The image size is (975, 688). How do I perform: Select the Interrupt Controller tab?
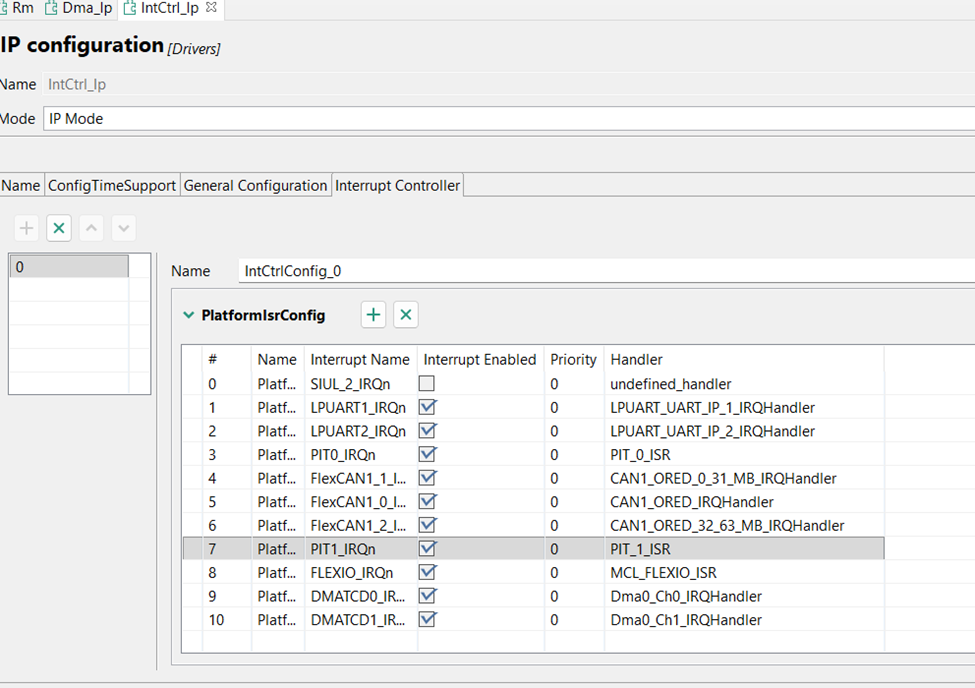click(397, 185)
